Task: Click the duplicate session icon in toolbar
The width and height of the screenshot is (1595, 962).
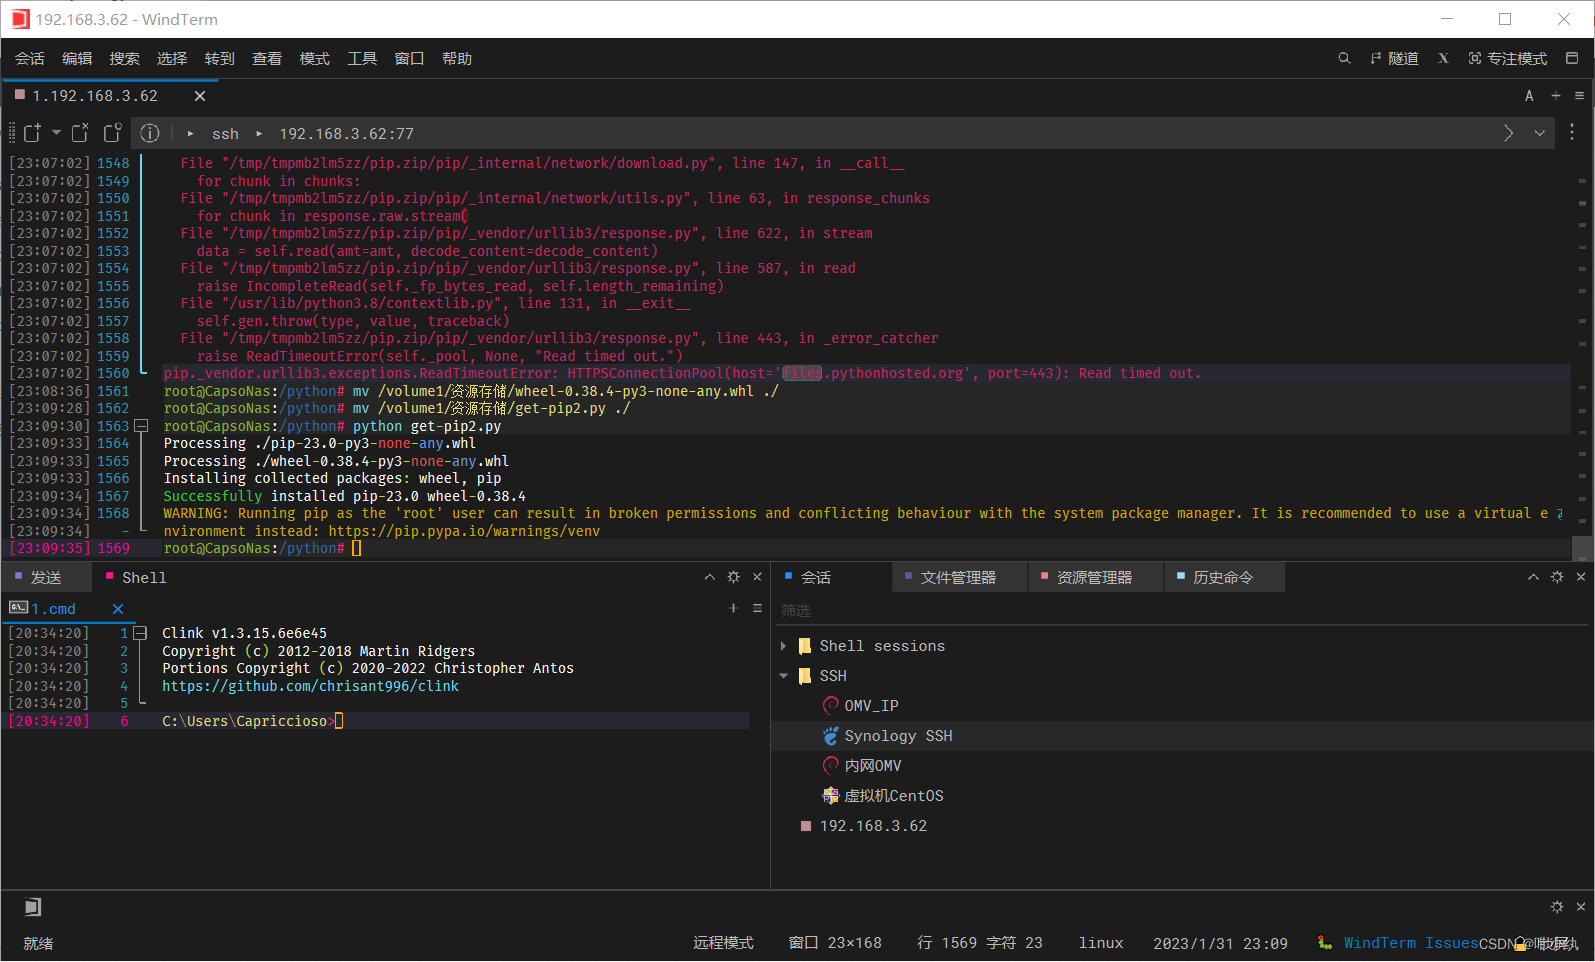Action: (x=81, y=133)
